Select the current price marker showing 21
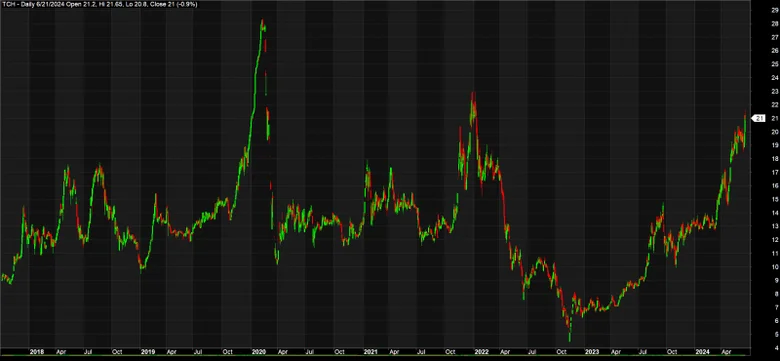780x361 pixels. (x=759, y=118)
